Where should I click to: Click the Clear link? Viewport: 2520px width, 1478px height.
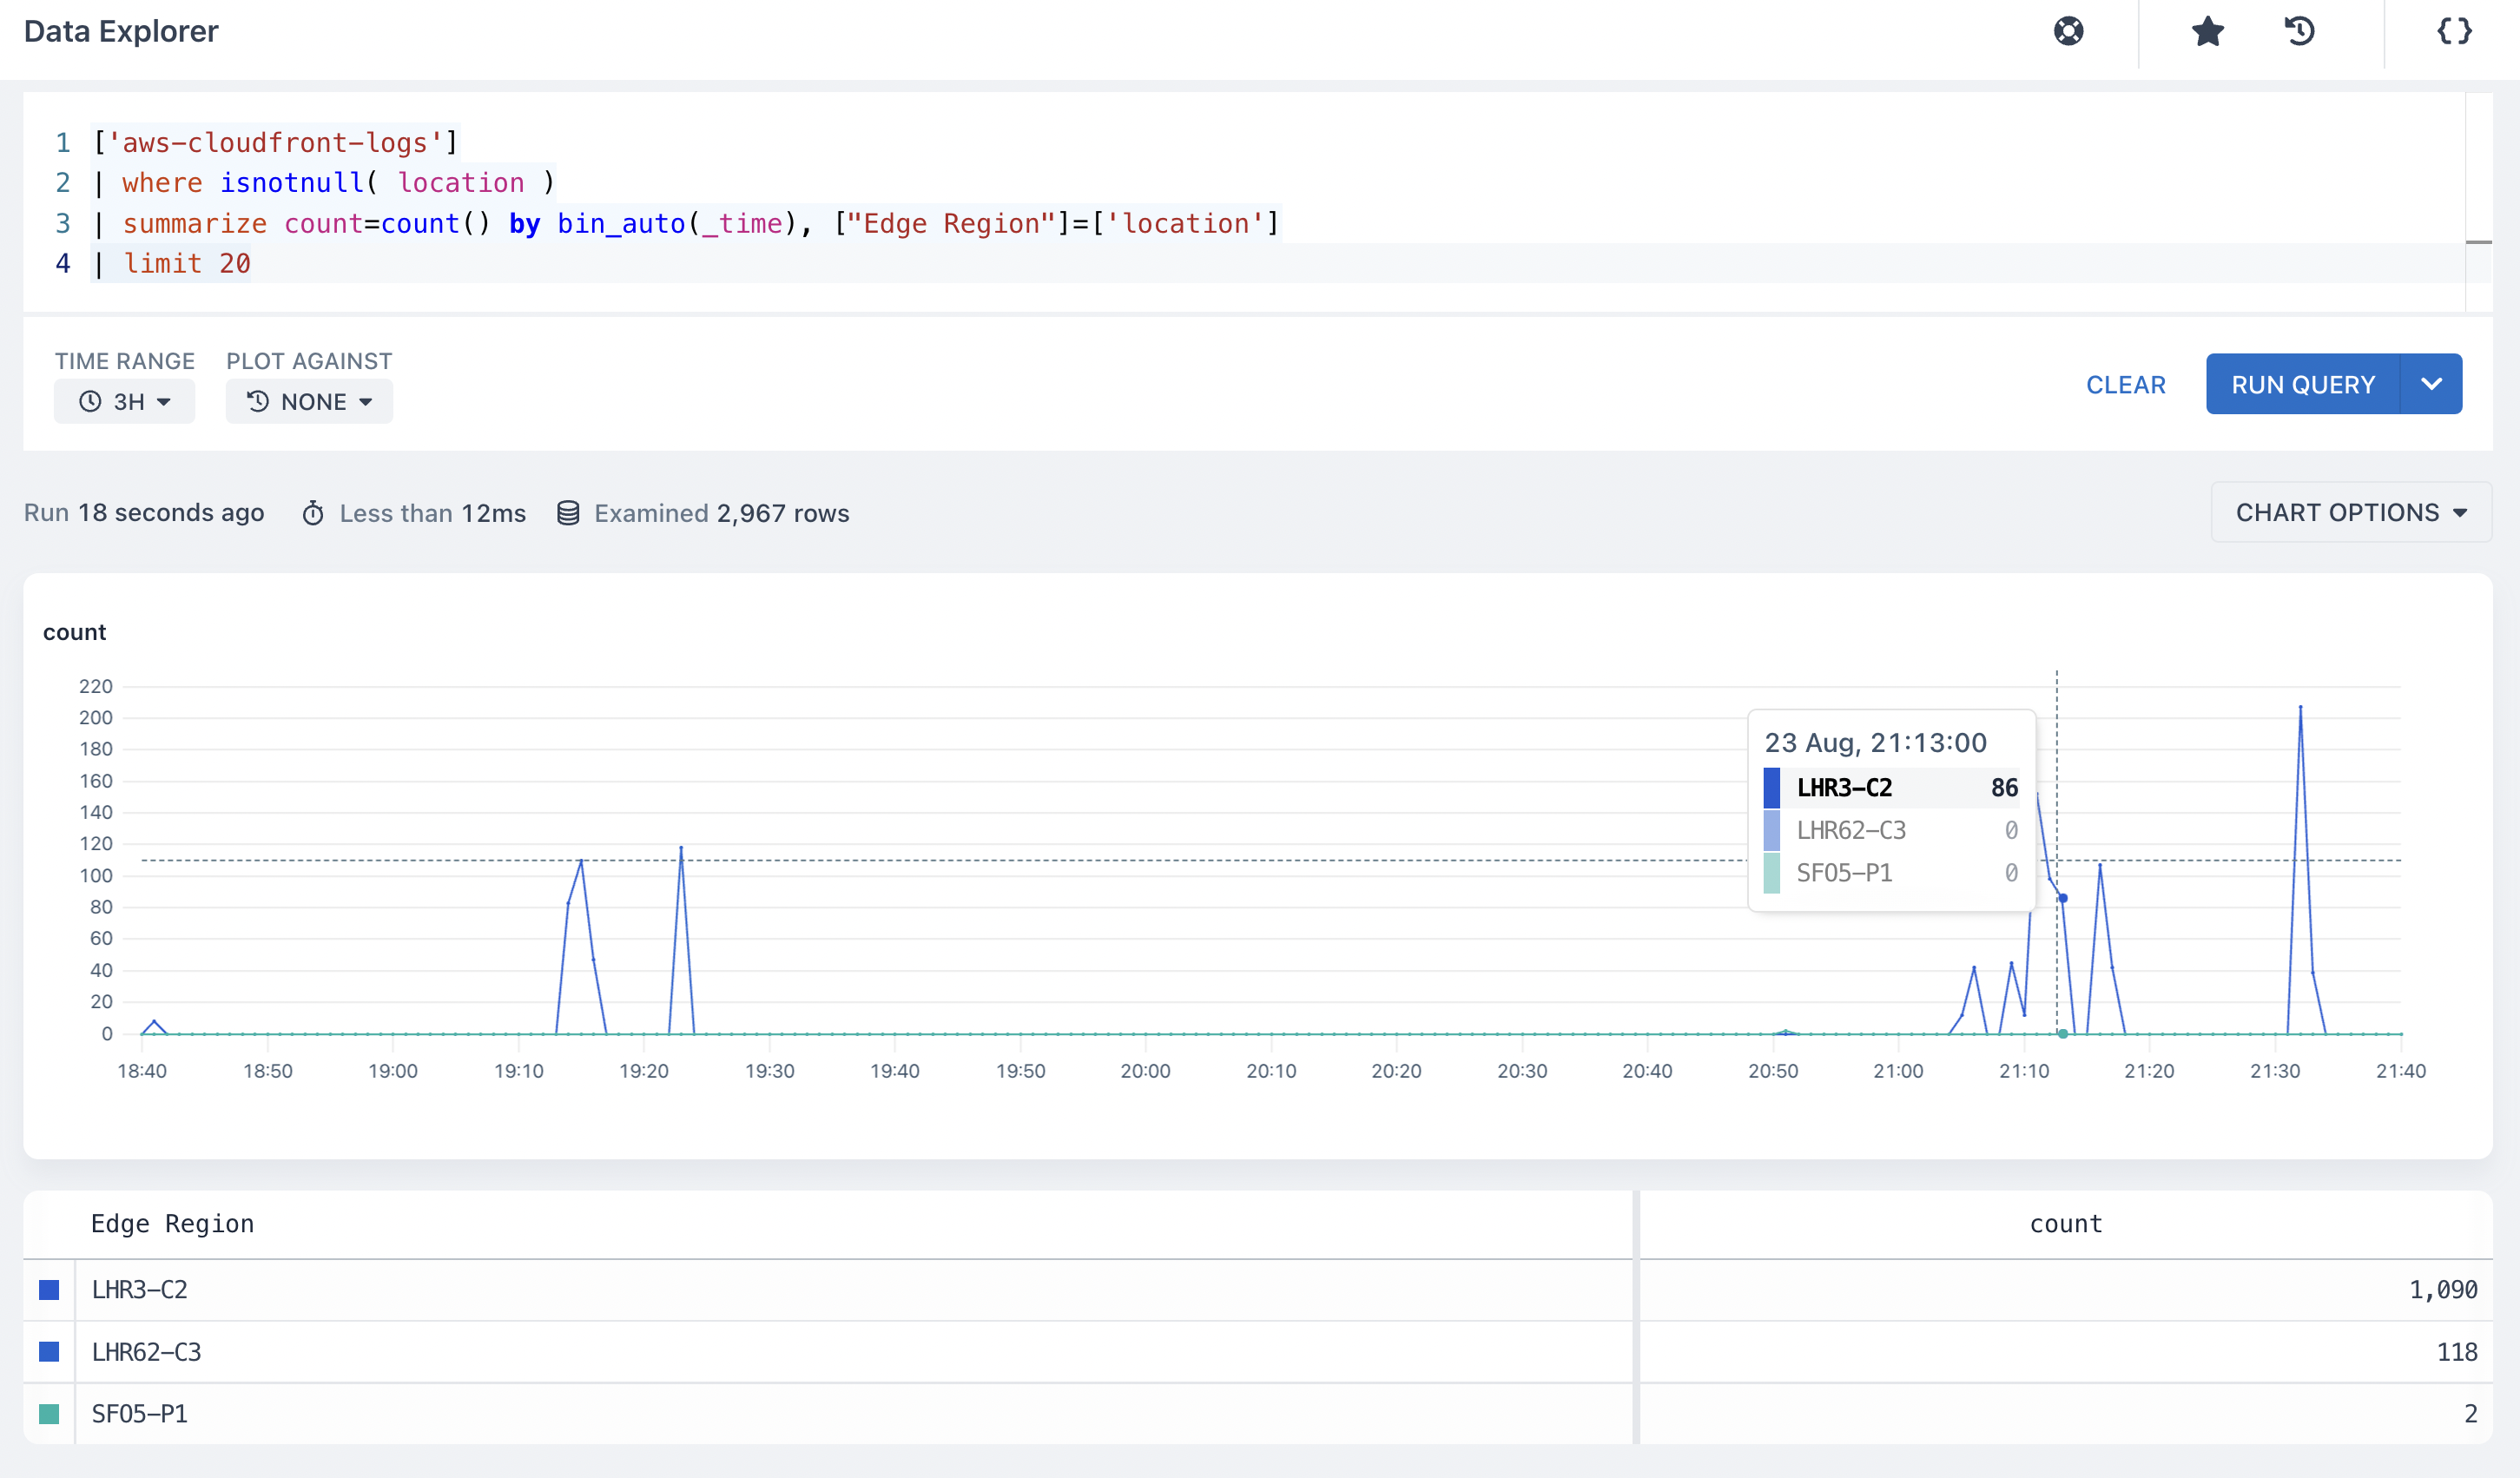tap(2126, 385)
